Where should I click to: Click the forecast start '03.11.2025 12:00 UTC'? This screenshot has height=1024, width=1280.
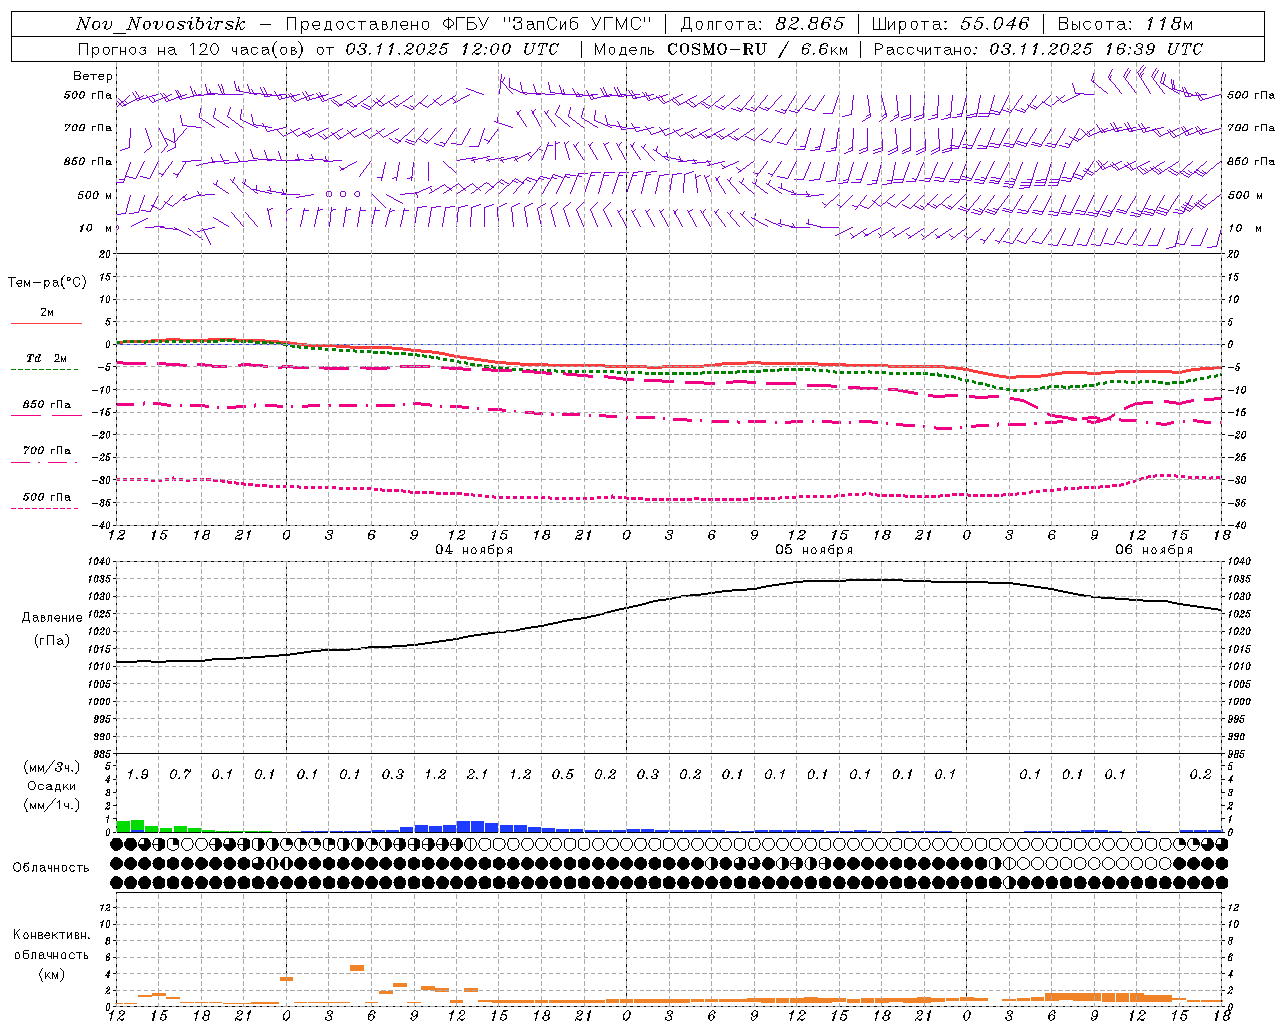click(x=452, y=49)
